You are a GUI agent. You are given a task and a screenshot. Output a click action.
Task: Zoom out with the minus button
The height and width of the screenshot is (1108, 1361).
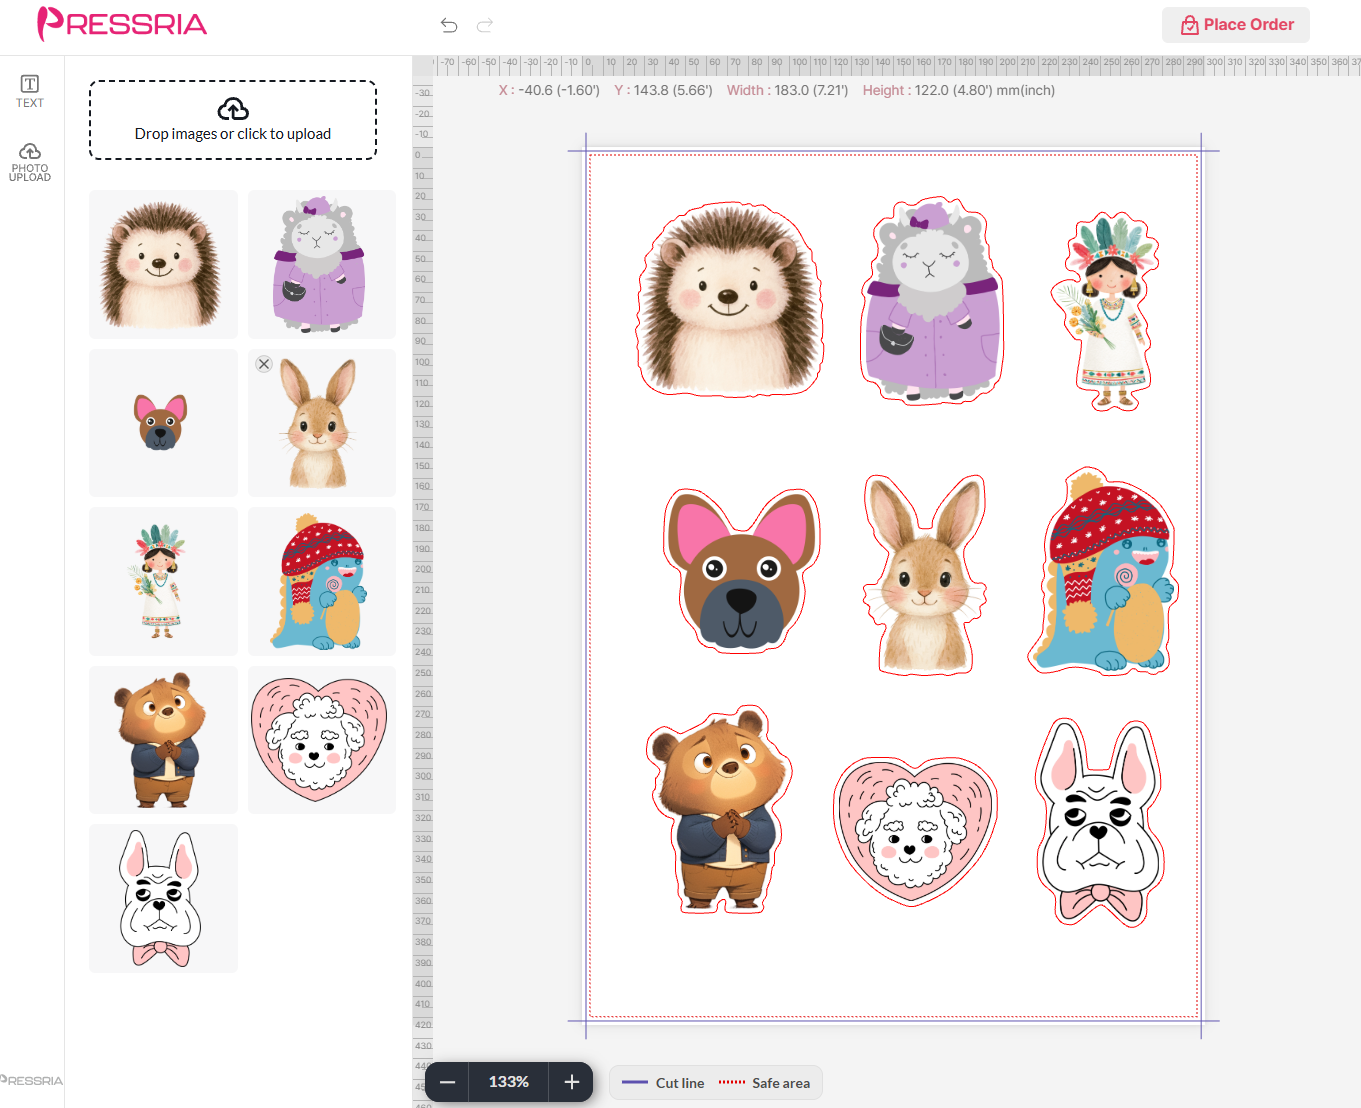coord(448,1082)
